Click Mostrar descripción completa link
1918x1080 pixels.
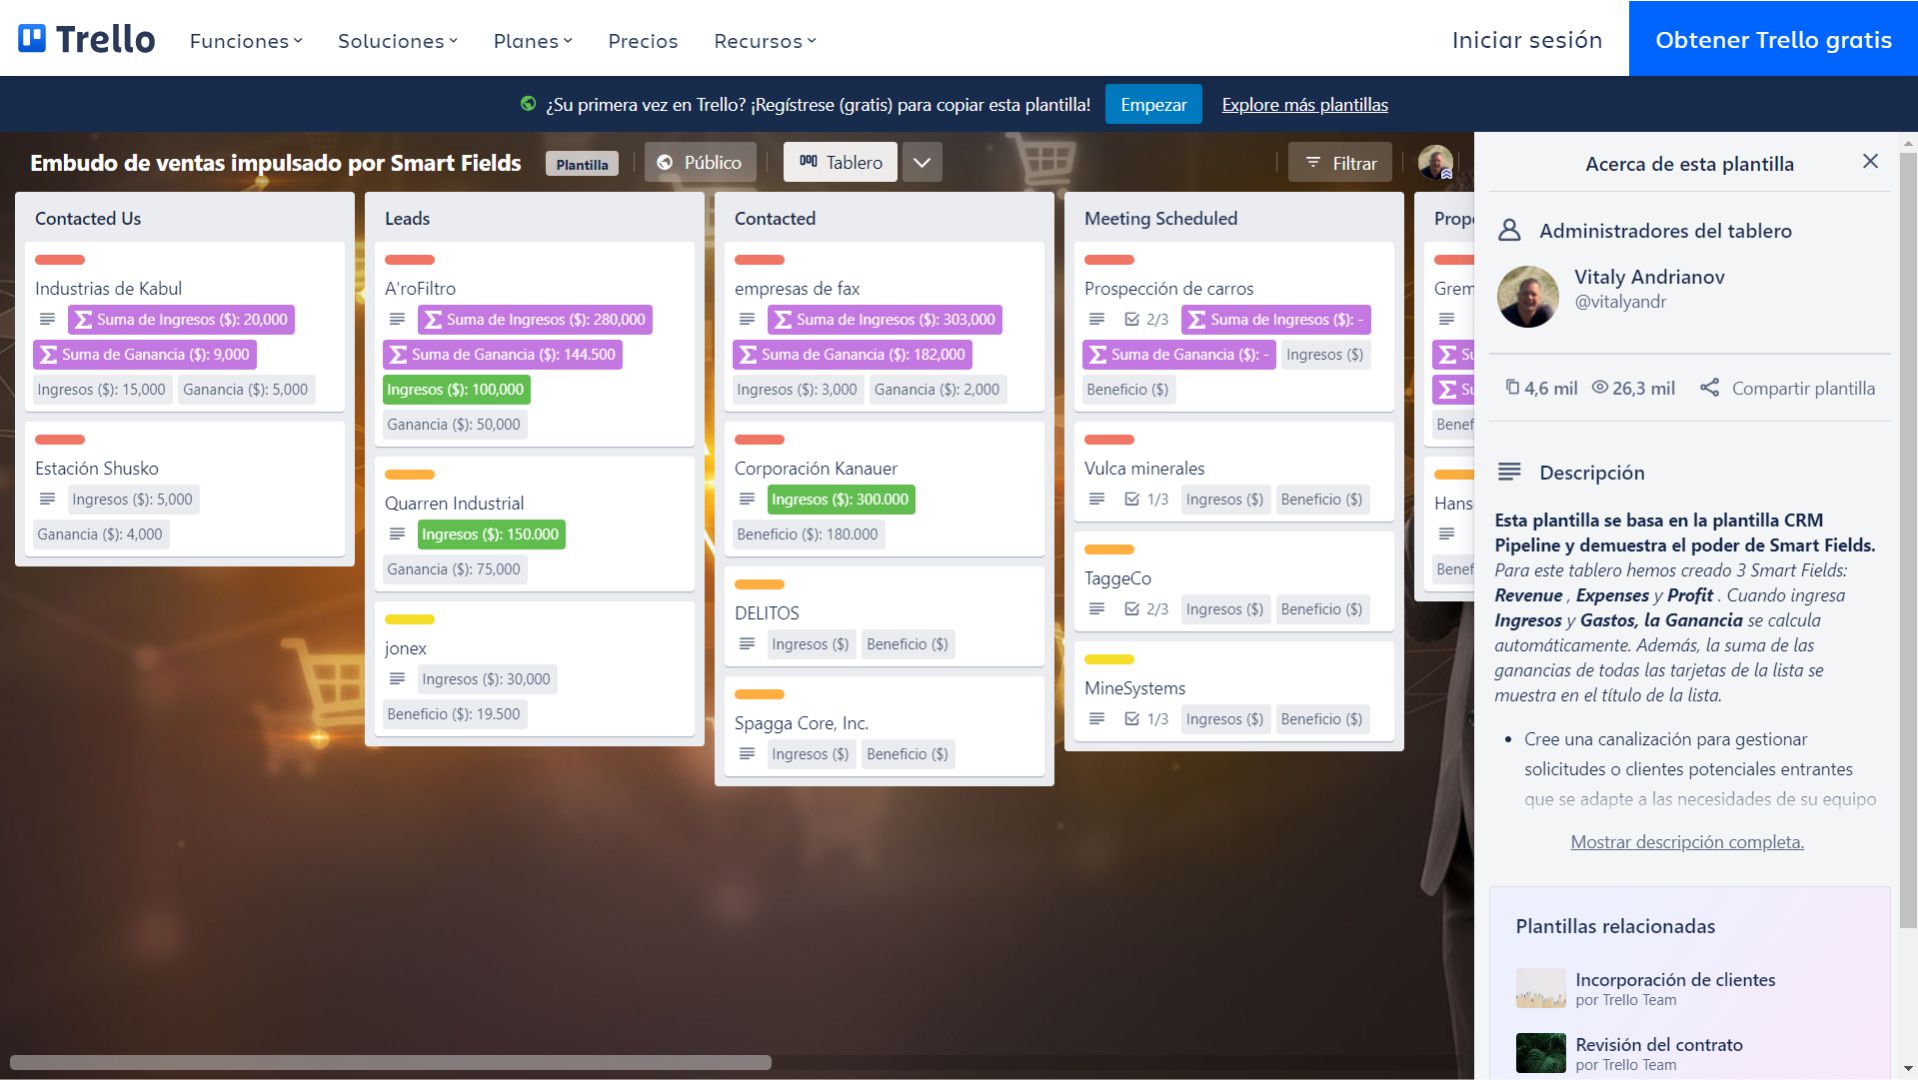(1687, 842)
